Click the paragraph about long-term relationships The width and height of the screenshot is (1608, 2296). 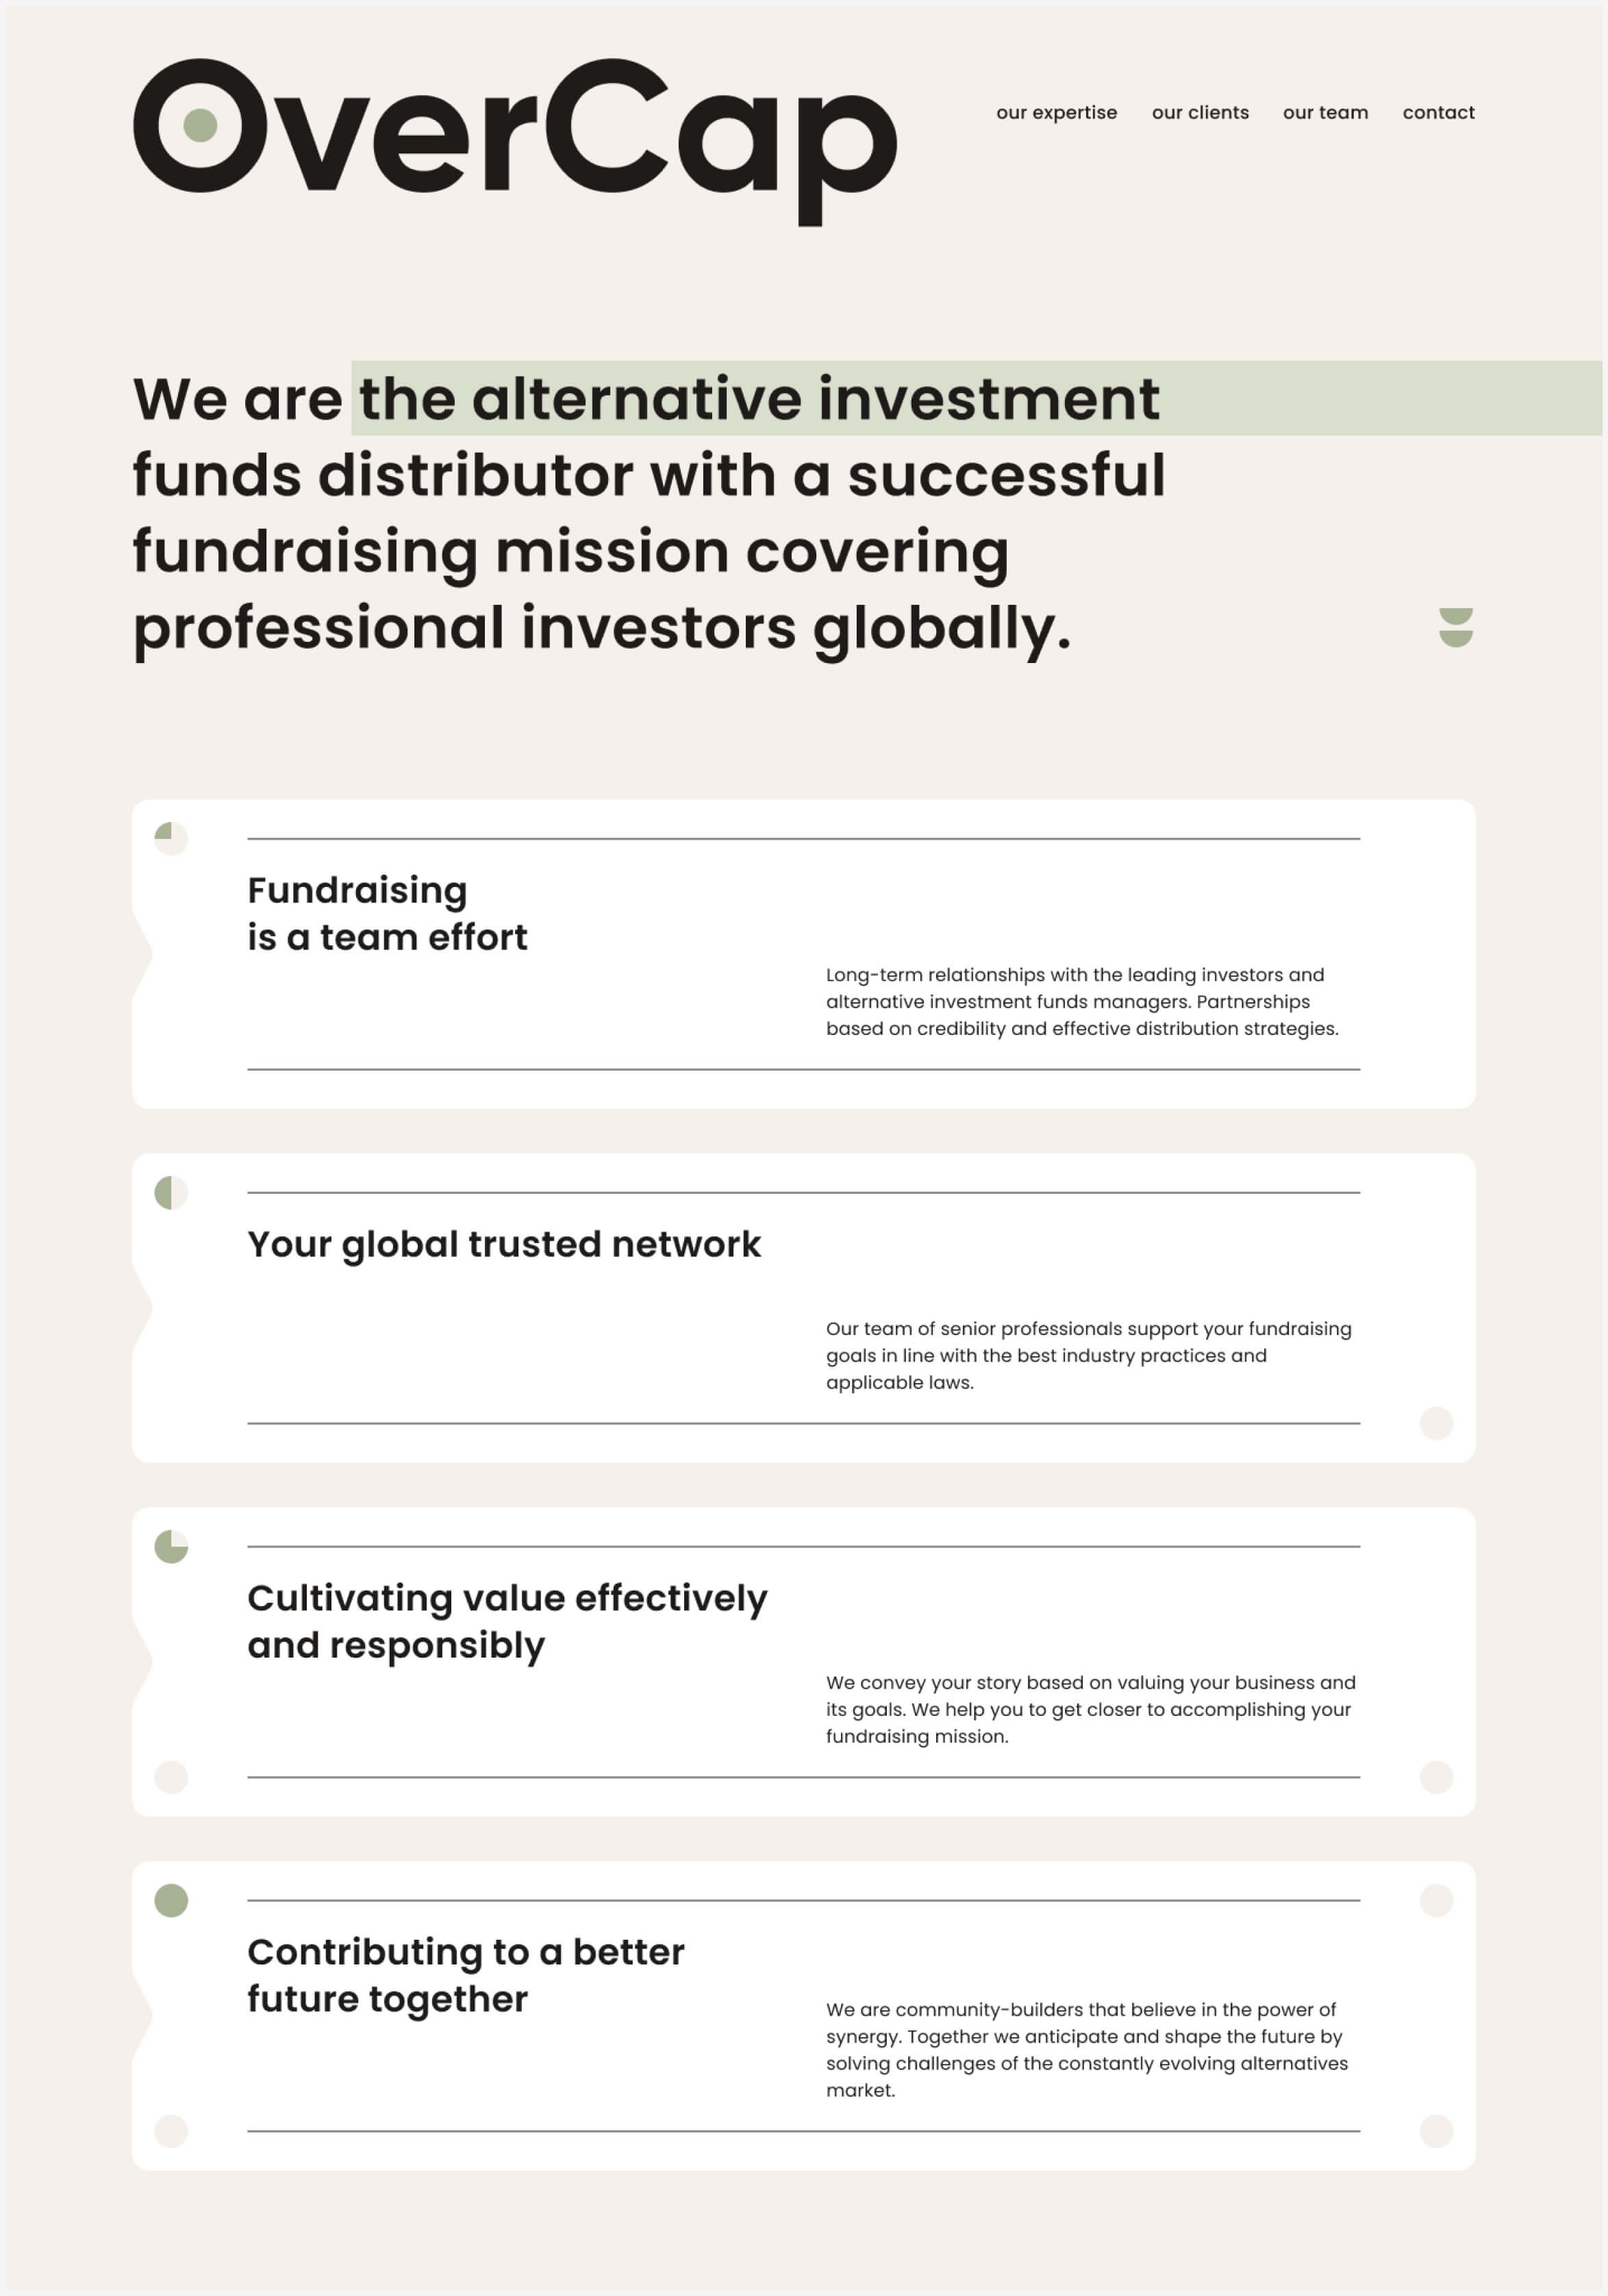click(1082, 1002)
